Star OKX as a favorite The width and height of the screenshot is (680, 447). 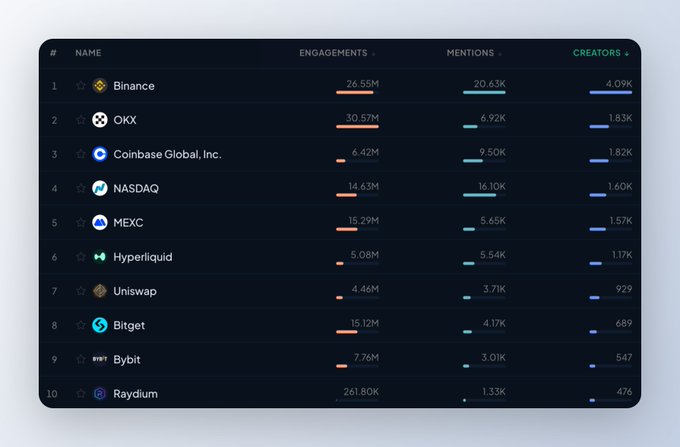click(x=81, y=120)
